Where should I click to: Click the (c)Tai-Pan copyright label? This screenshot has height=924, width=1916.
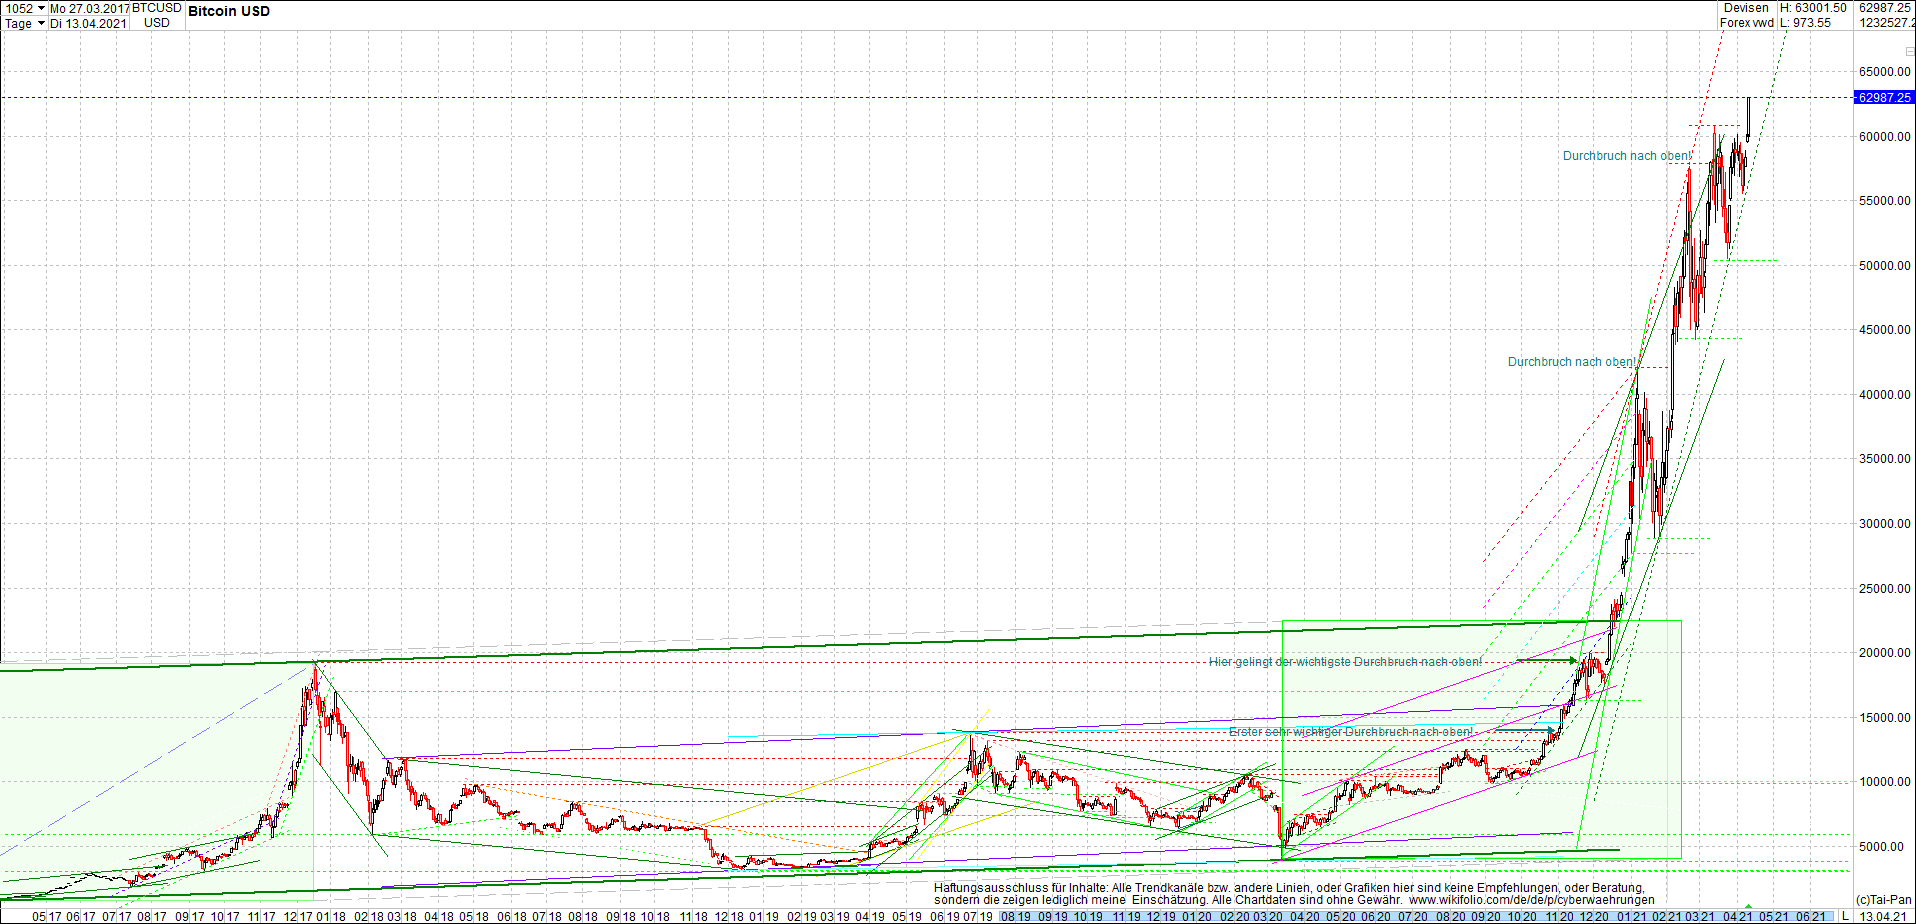tap(1884, 900)
